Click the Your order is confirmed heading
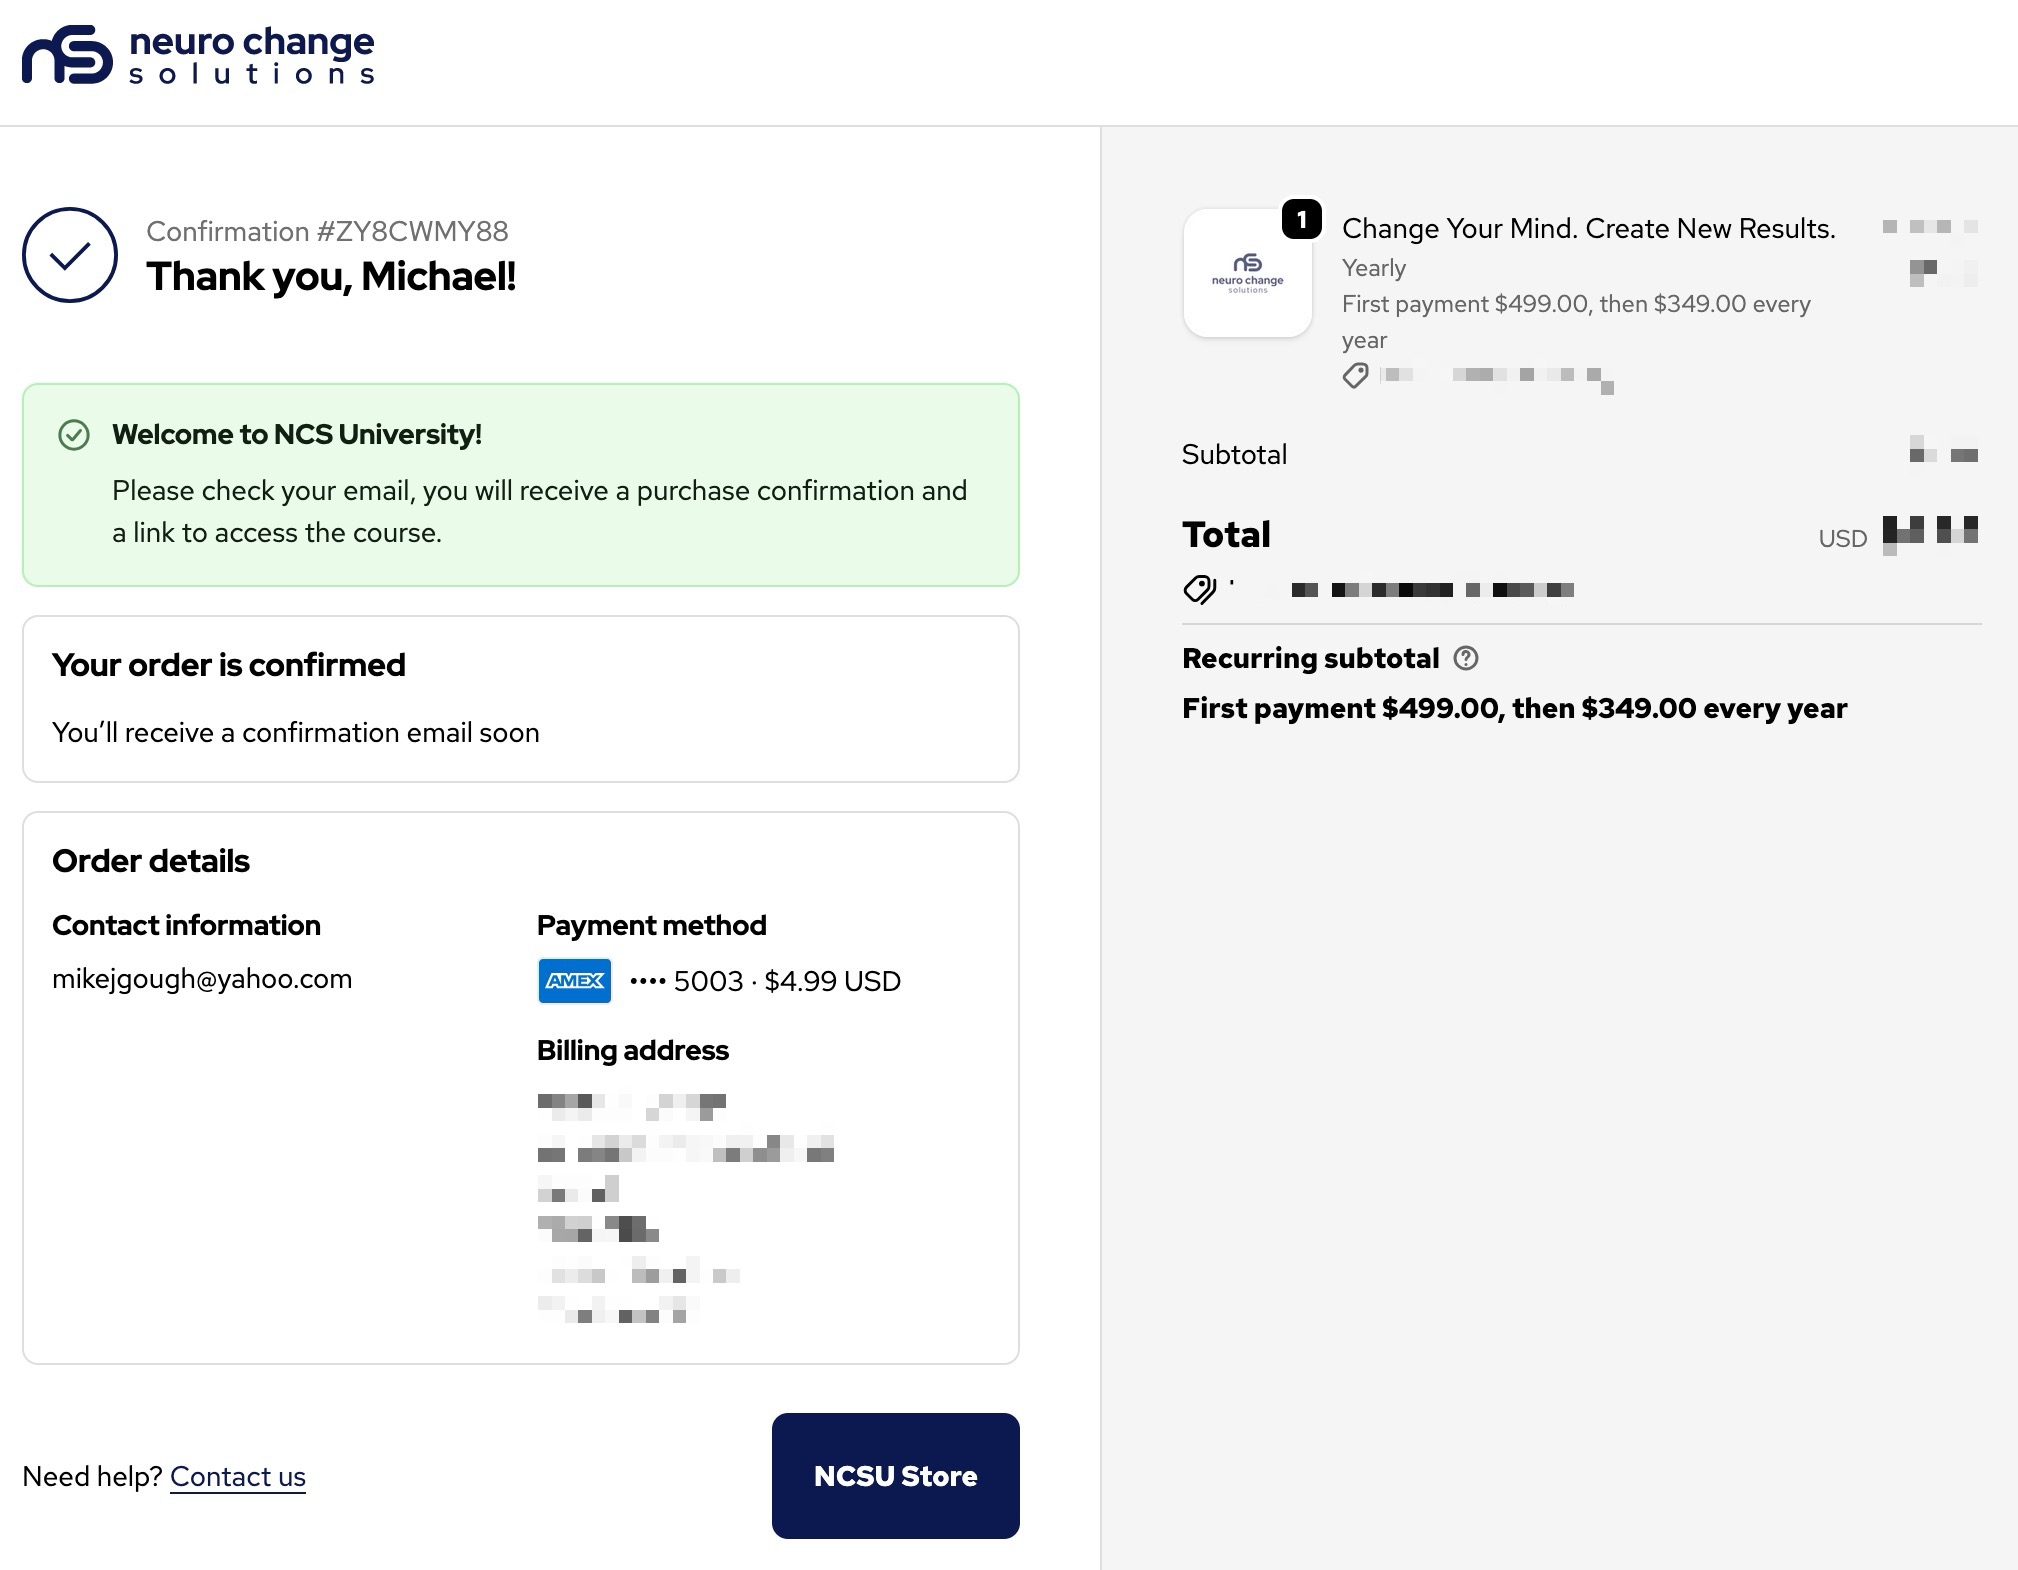 point(229,665)
